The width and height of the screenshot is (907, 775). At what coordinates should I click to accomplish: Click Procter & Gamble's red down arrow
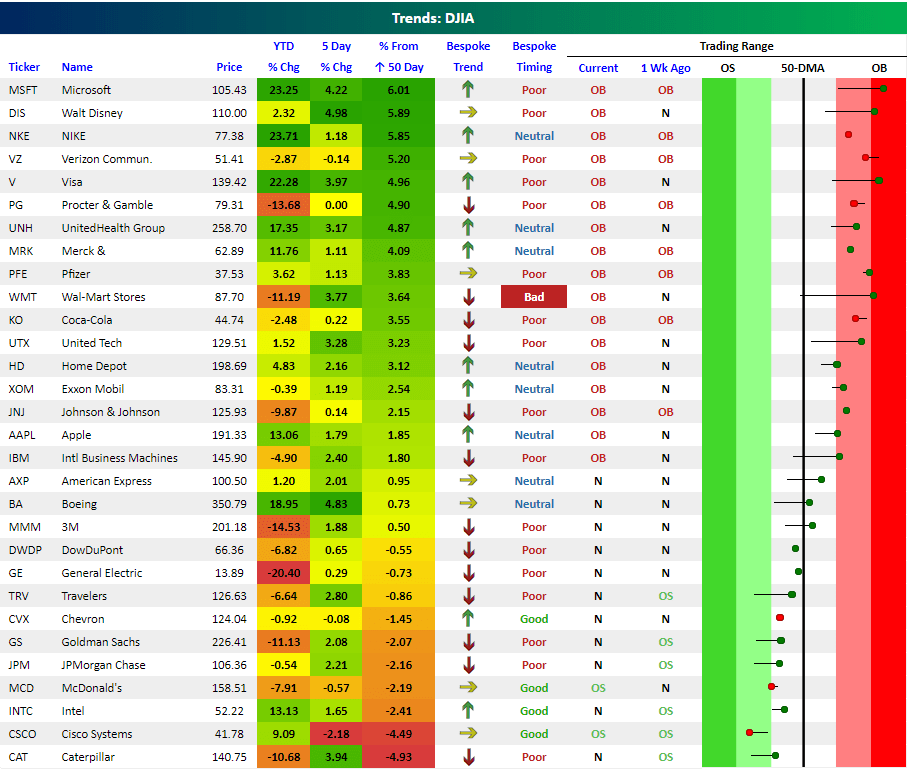(468, 205)
